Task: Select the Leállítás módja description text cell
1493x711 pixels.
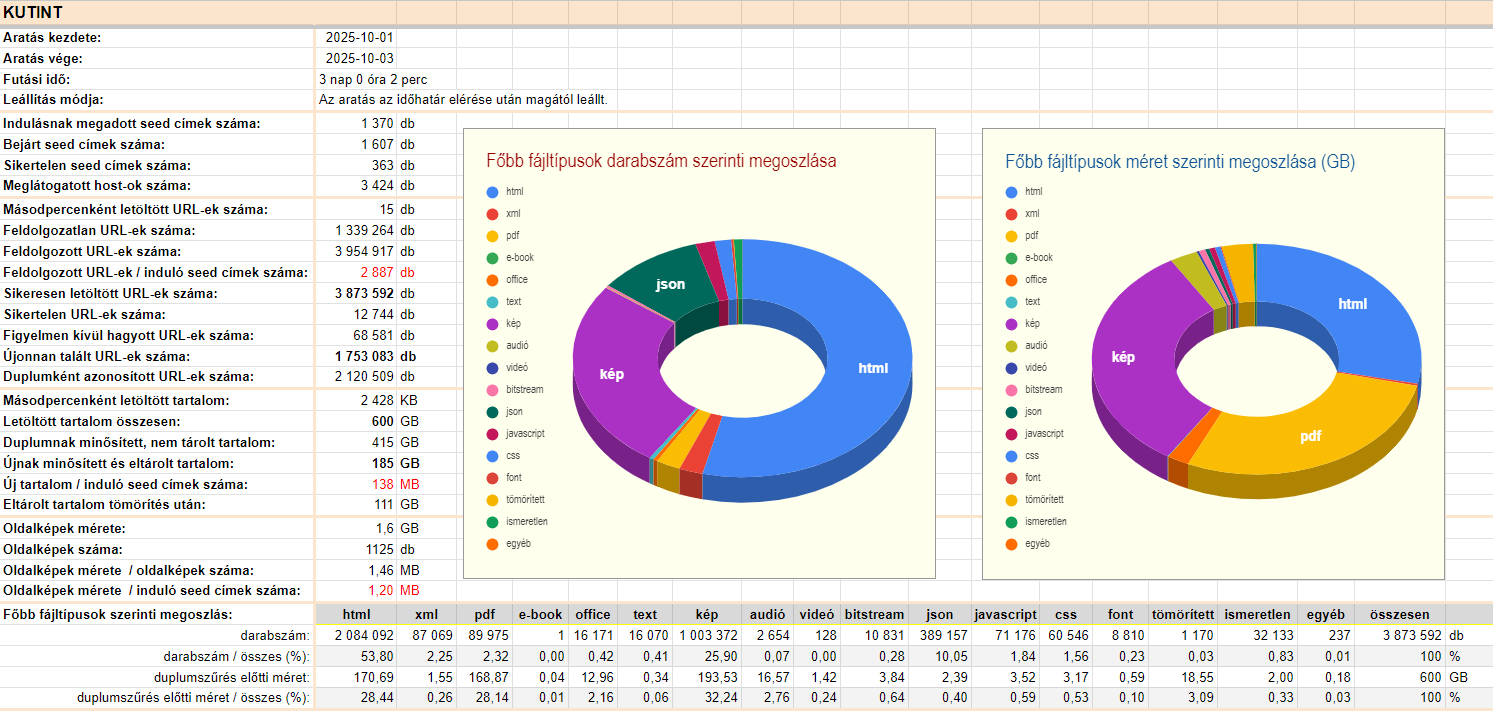Action: (x=463, y=100)
